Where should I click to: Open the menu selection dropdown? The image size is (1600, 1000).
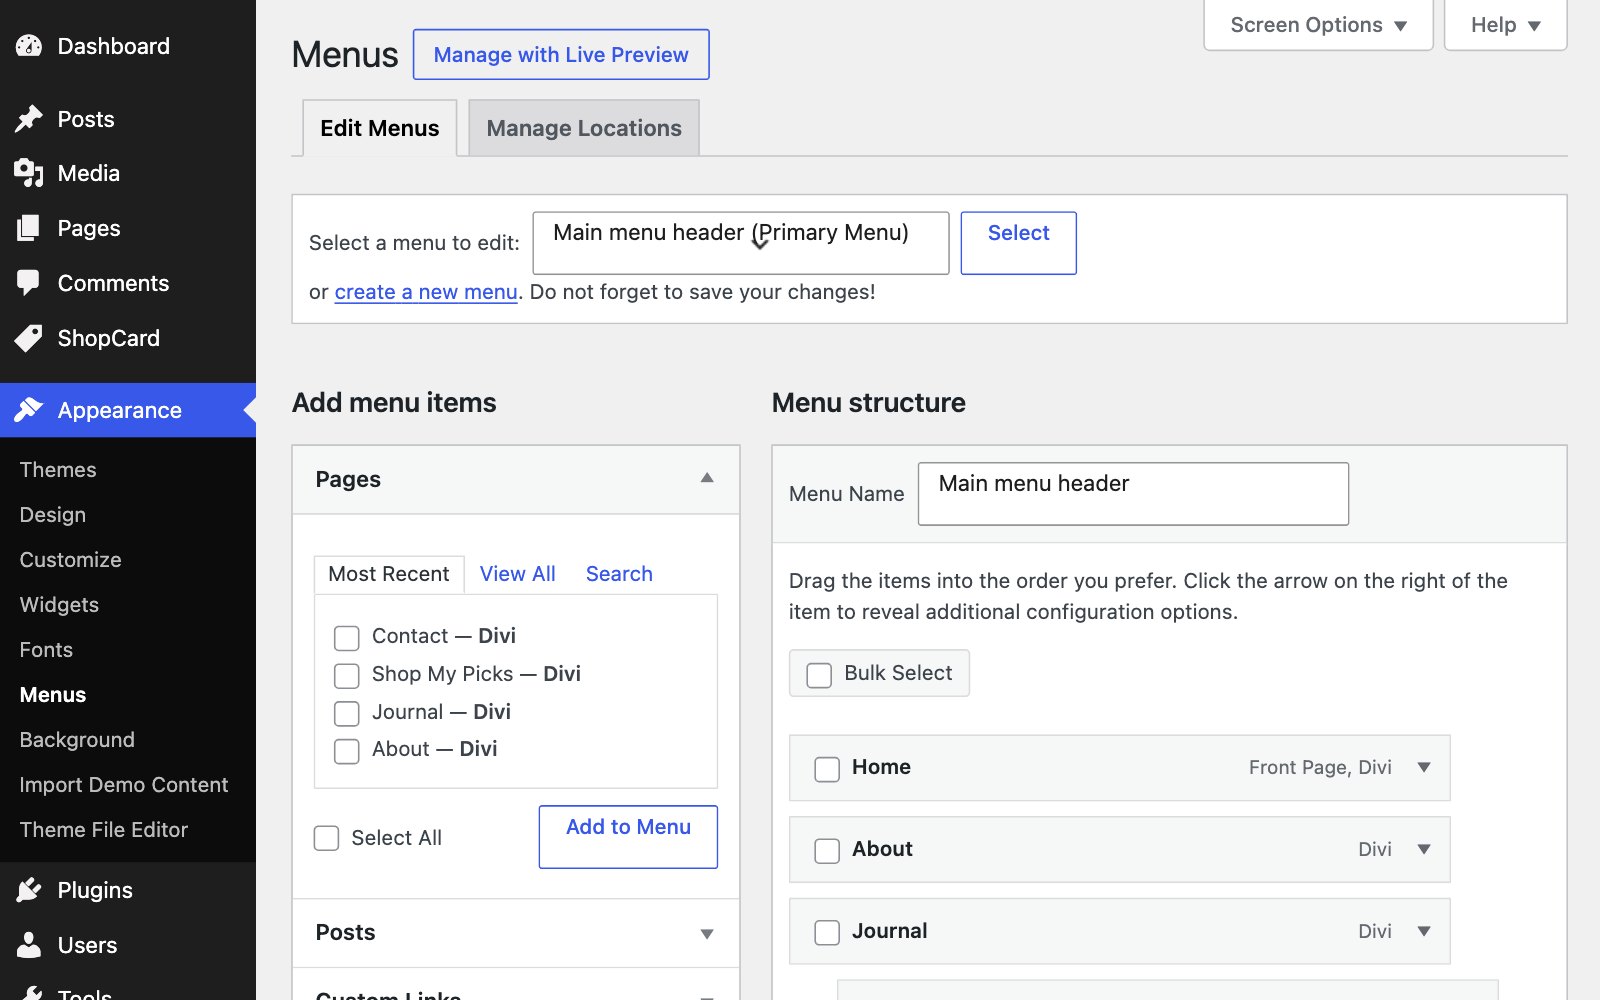(741, 243)
